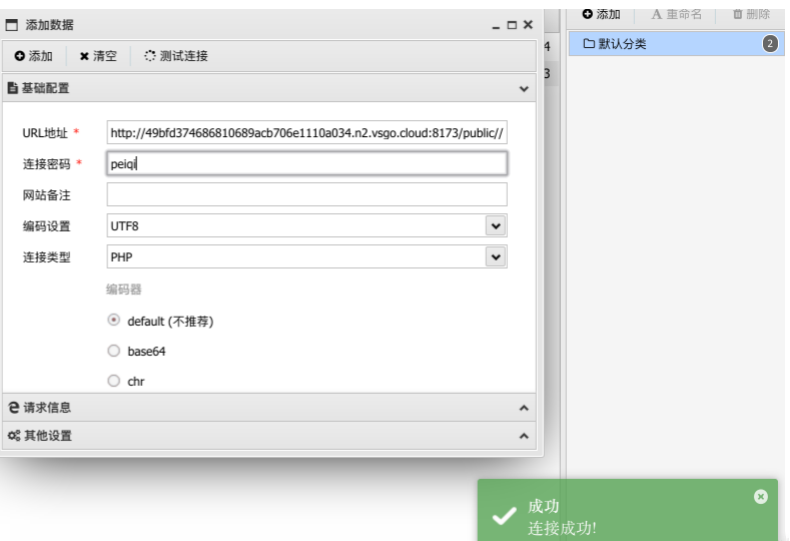Click the checkmark icon in the success toast

click(x=504, y=515)
